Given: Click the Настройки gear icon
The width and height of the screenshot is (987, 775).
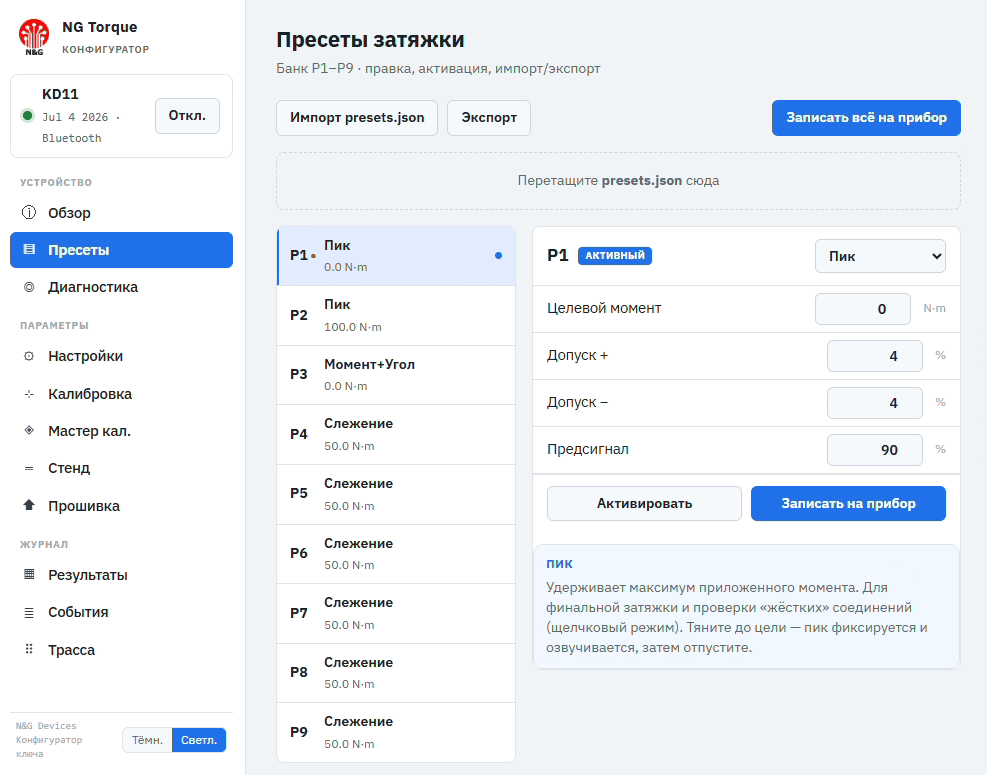Looking at the screenshot, I should pos(29,356).
